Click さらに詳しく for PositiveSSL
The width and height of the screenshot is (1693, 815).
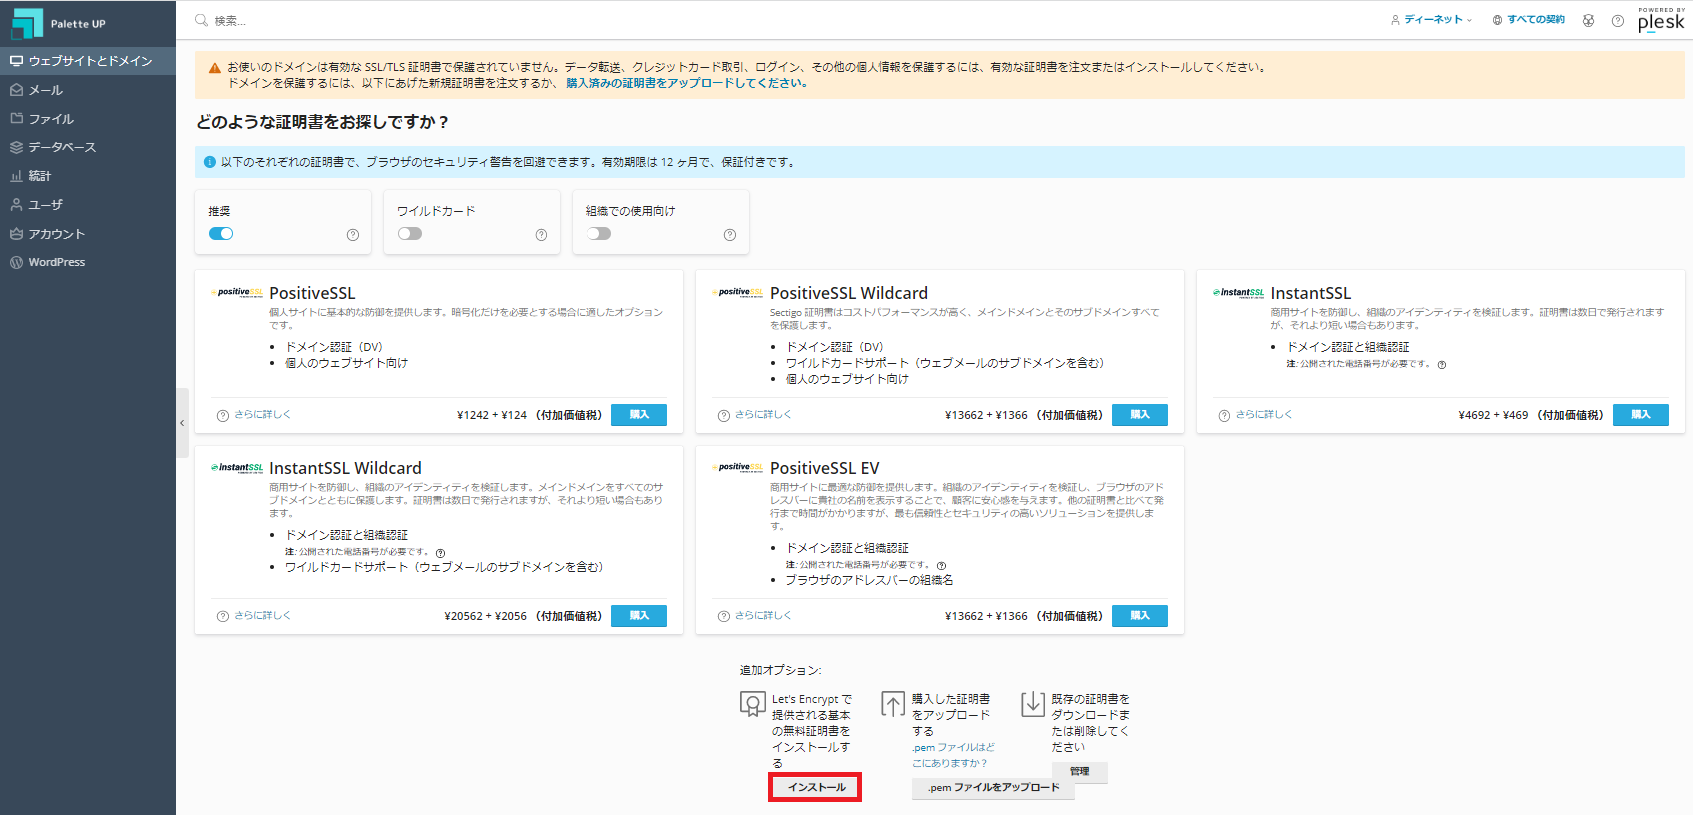pos(262,414)
